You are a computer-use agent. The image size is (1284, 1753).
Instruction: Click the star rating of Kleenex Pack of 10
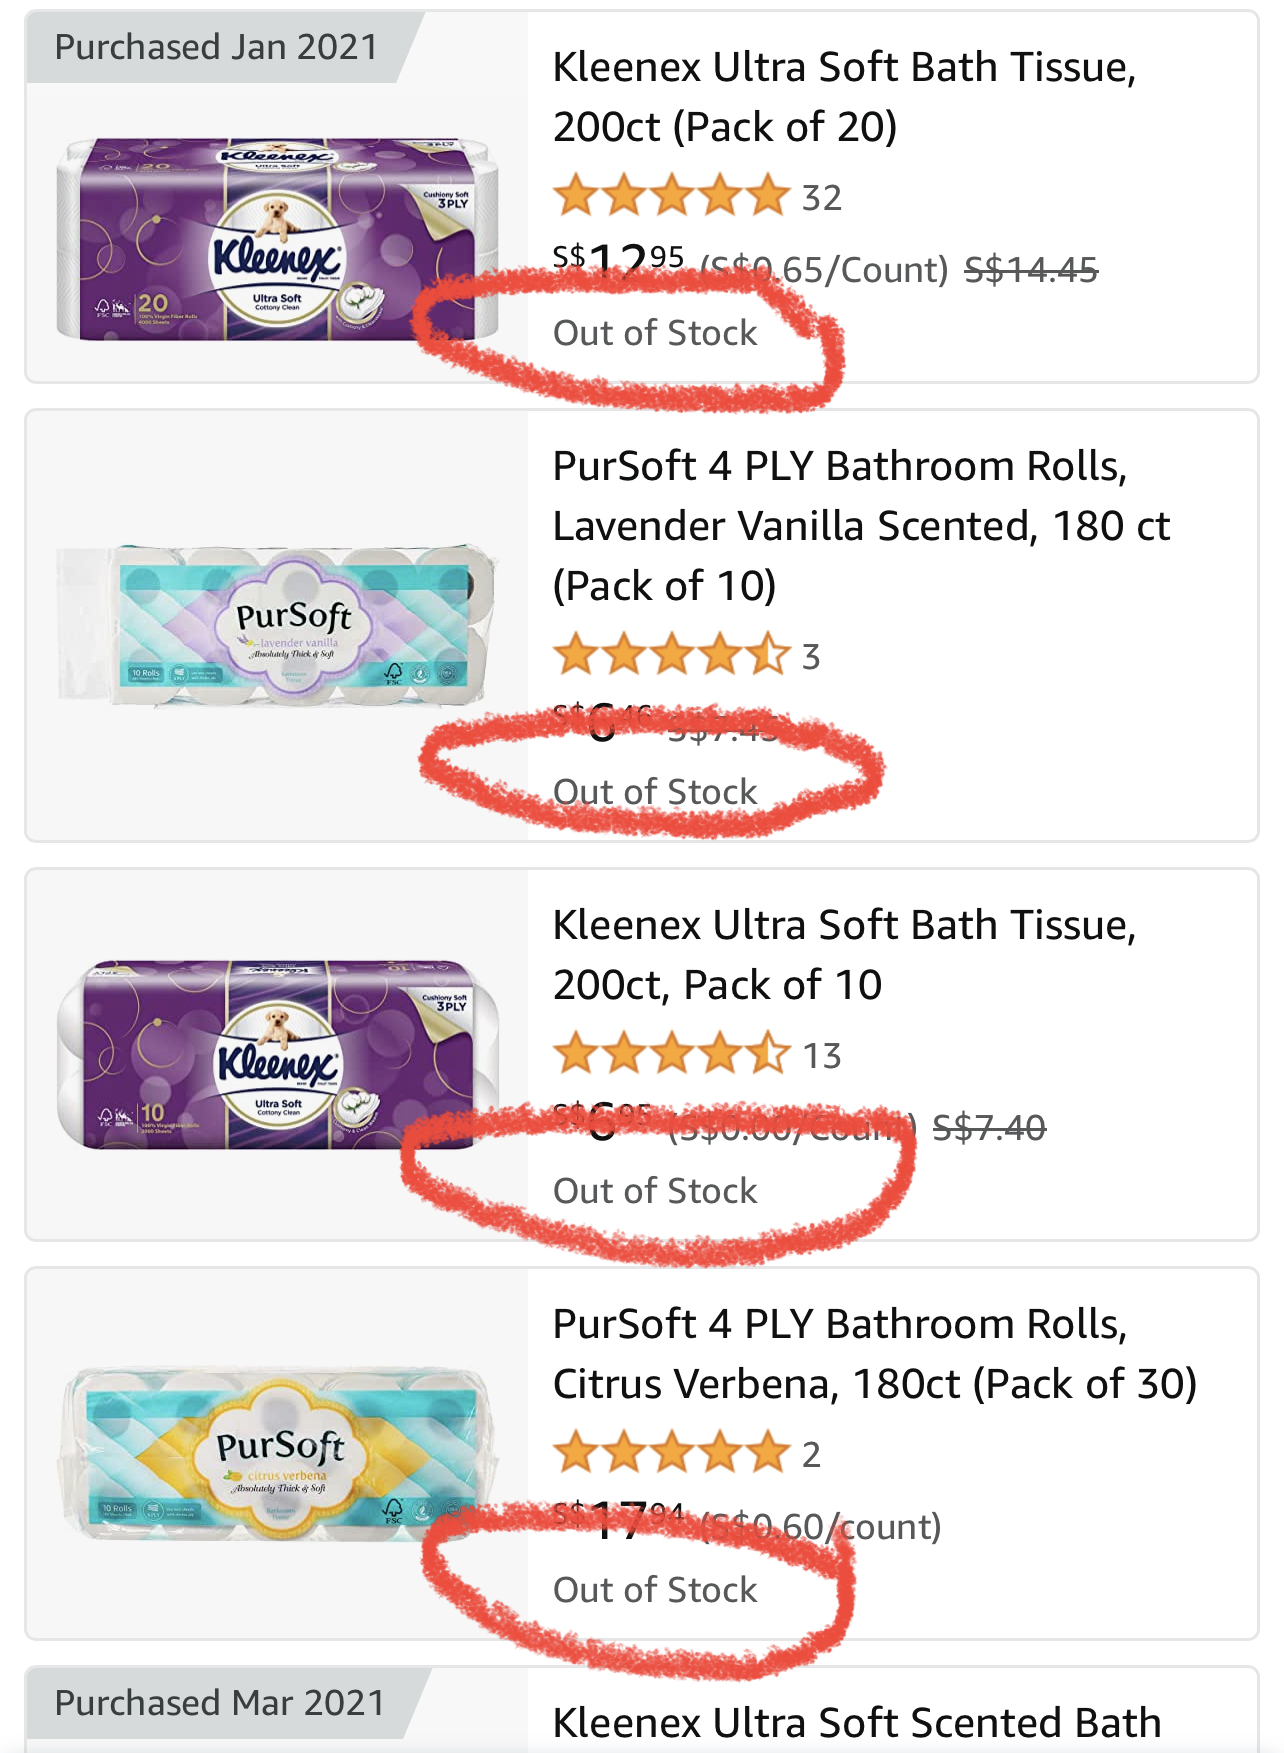[671, 1054]
